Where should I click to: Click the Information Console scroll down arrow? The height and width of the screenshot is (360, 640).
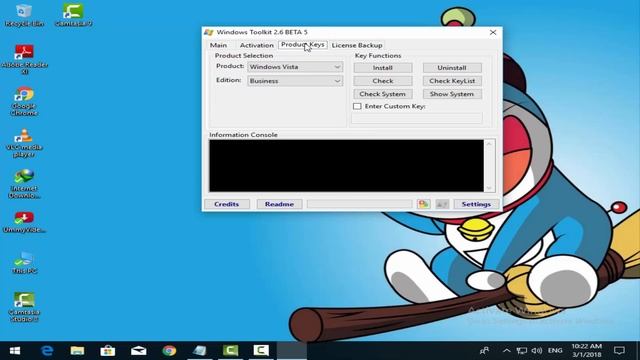coord(489,188)
